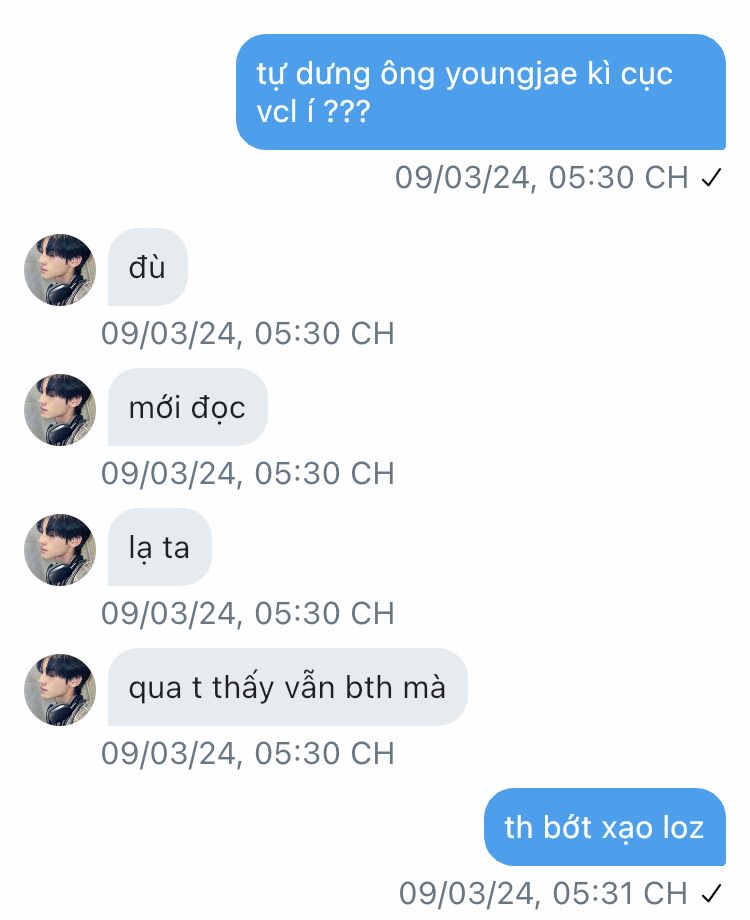750x920 pixels.
Task: Tap the avatar beside the 'lạ ta' message
Action: pyautogui.click(x=60, y=550)
